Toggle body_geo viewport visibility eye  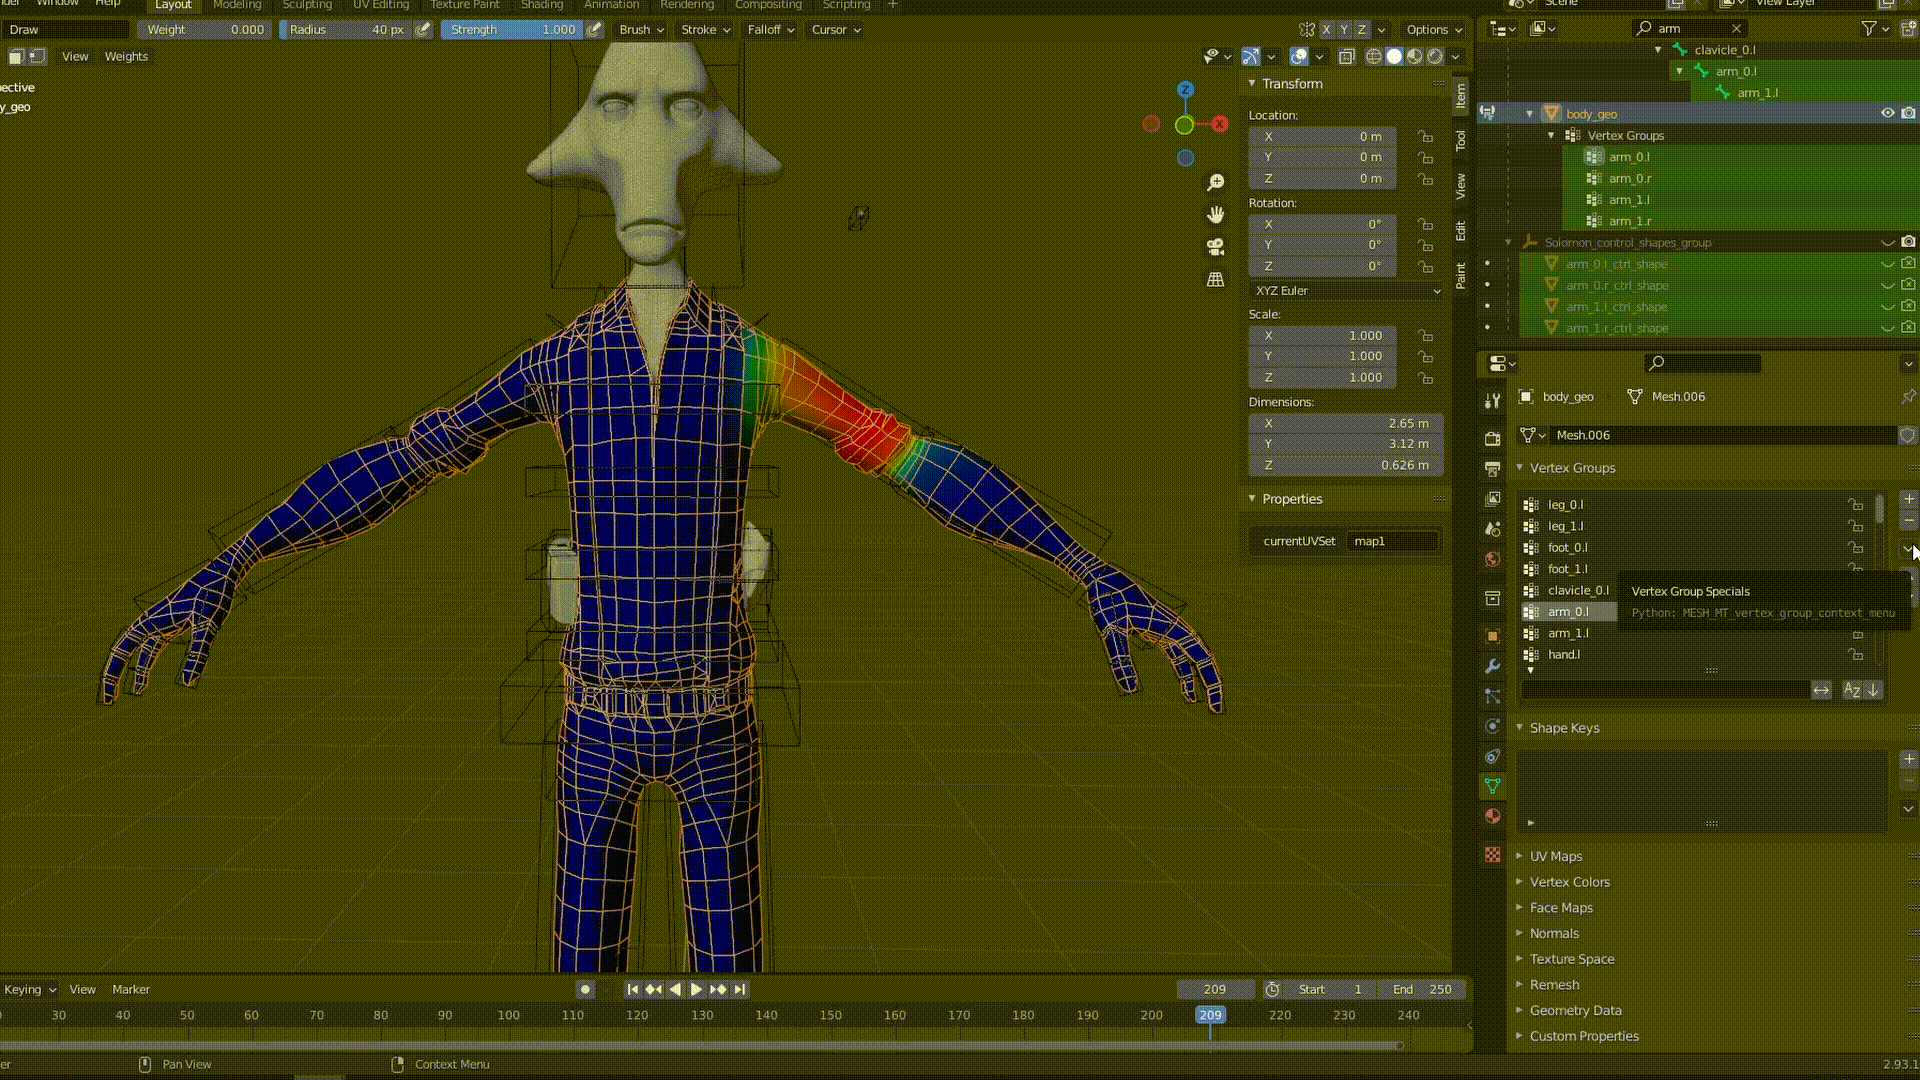(1887, 113)
